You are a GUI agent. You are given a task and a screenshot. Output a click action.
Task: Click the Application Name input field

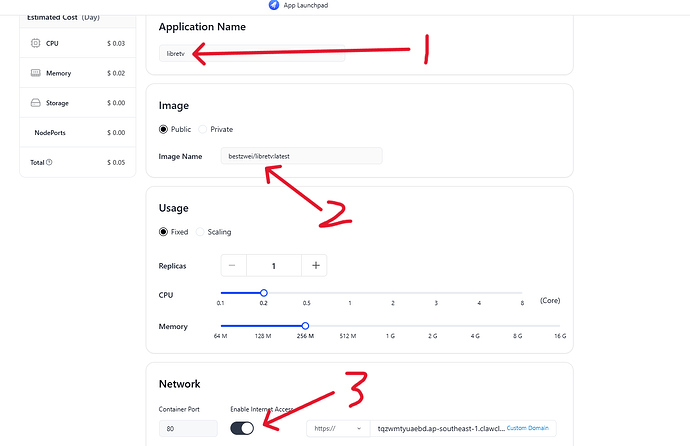coord(252,53)
